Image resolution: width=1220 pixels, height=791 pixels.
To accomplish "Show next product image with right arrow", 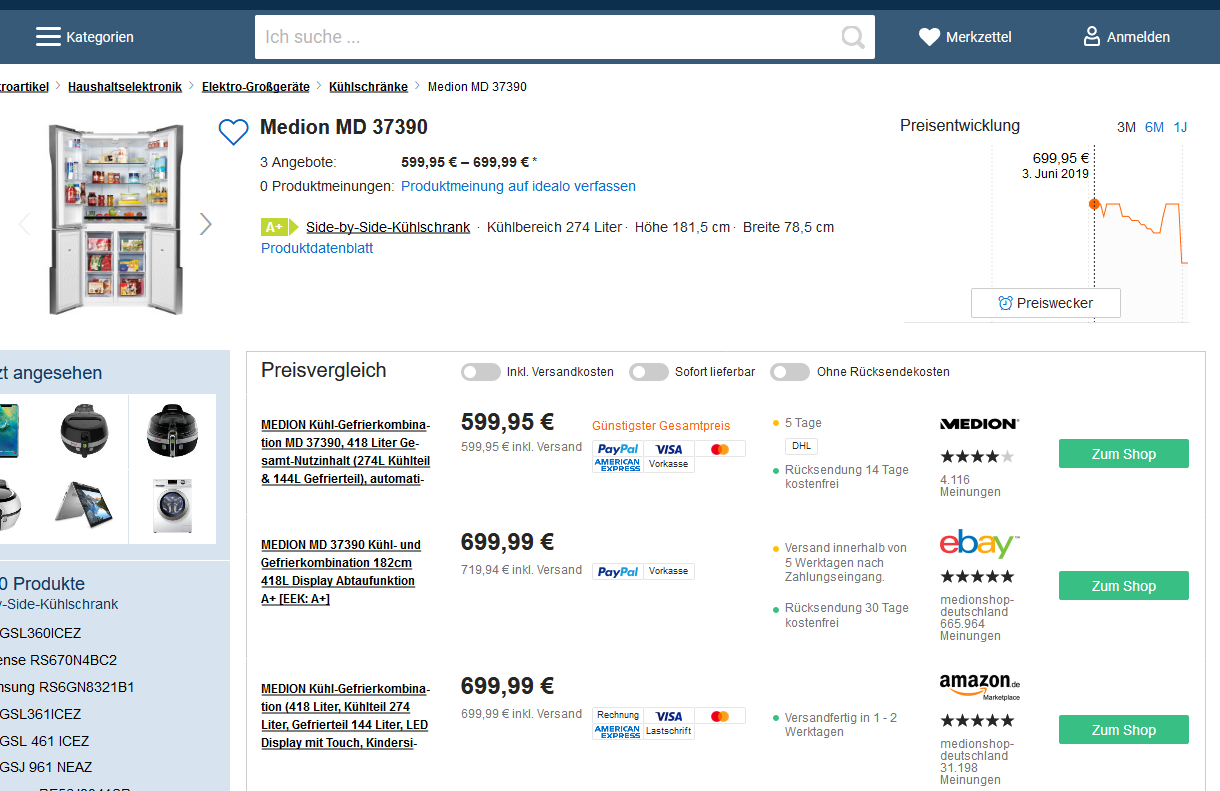I will click(x=205, y=224).
